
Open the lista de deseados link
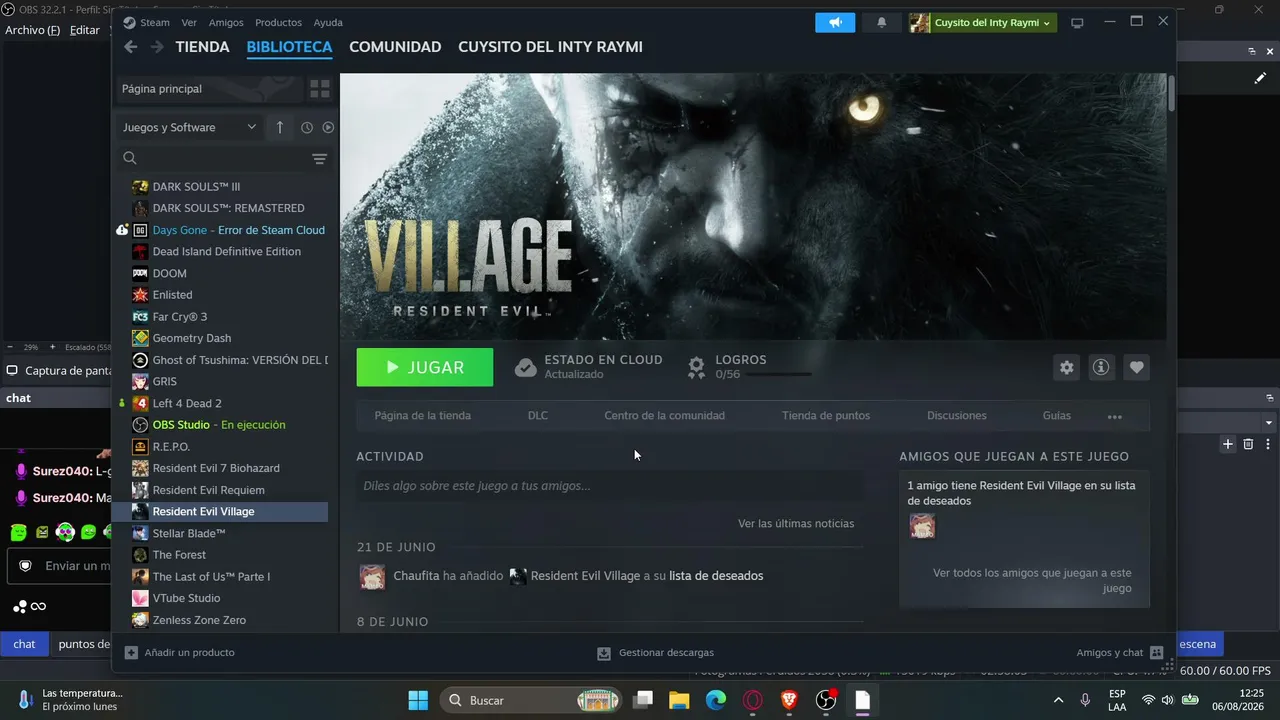coord(716,576)
